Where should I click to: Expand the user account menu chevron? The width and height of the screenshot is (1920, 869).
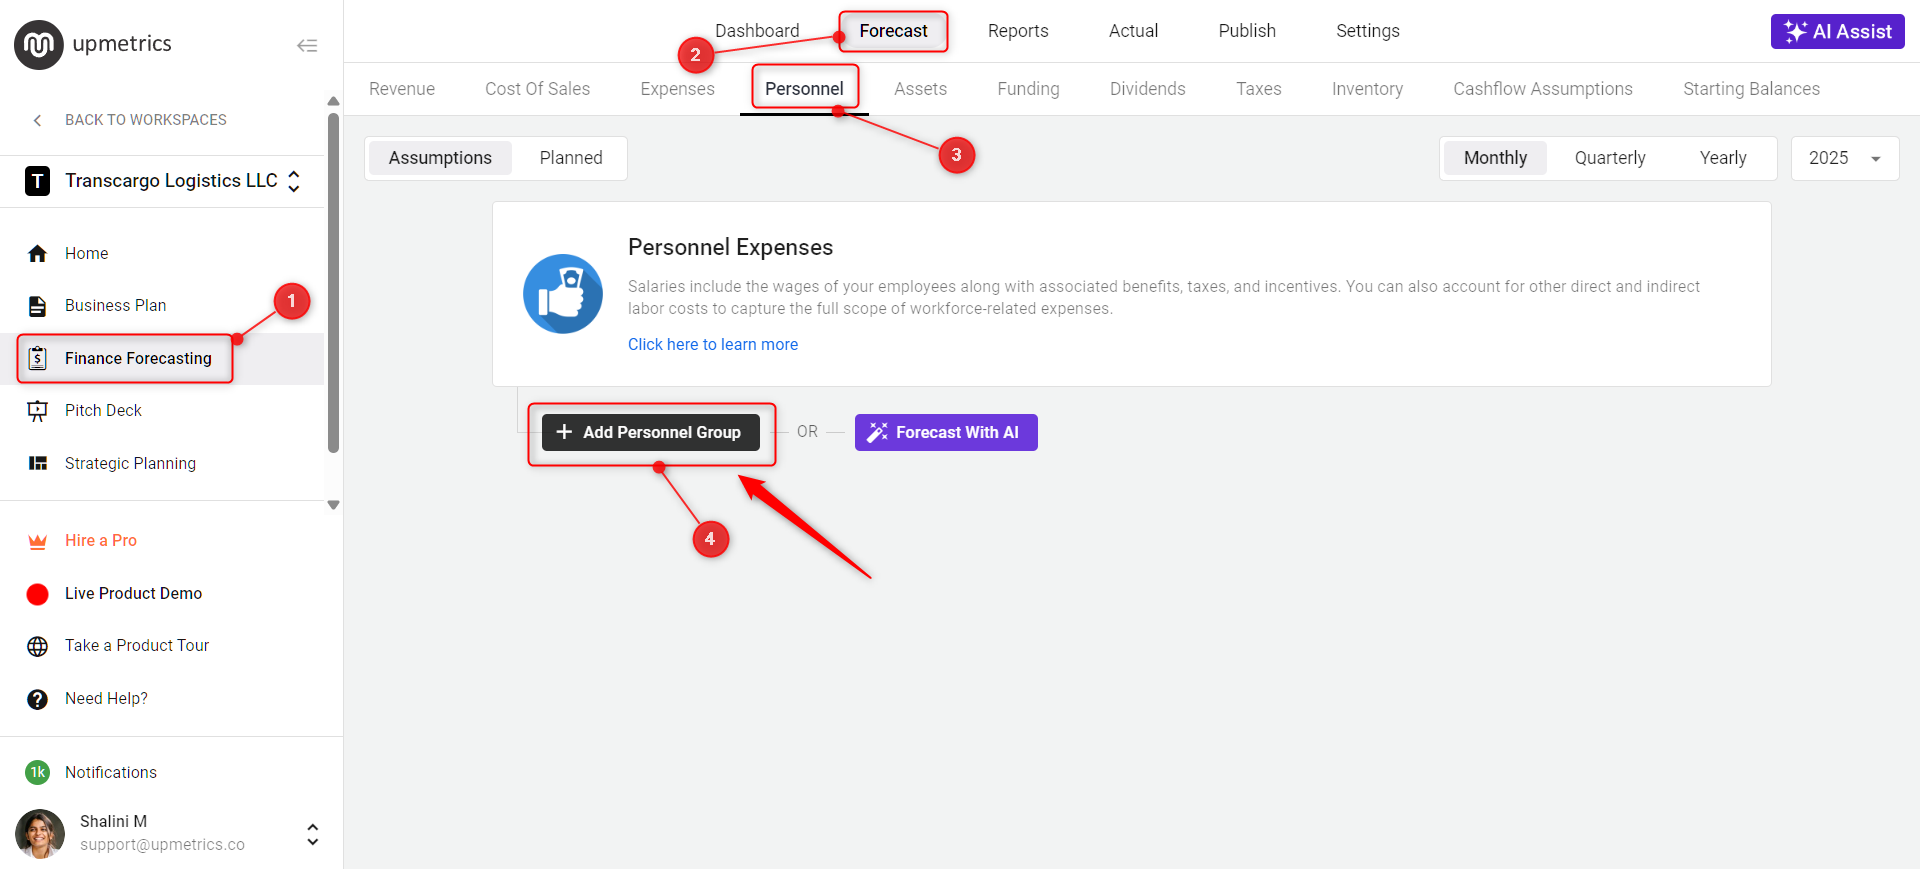click(313, 834)
